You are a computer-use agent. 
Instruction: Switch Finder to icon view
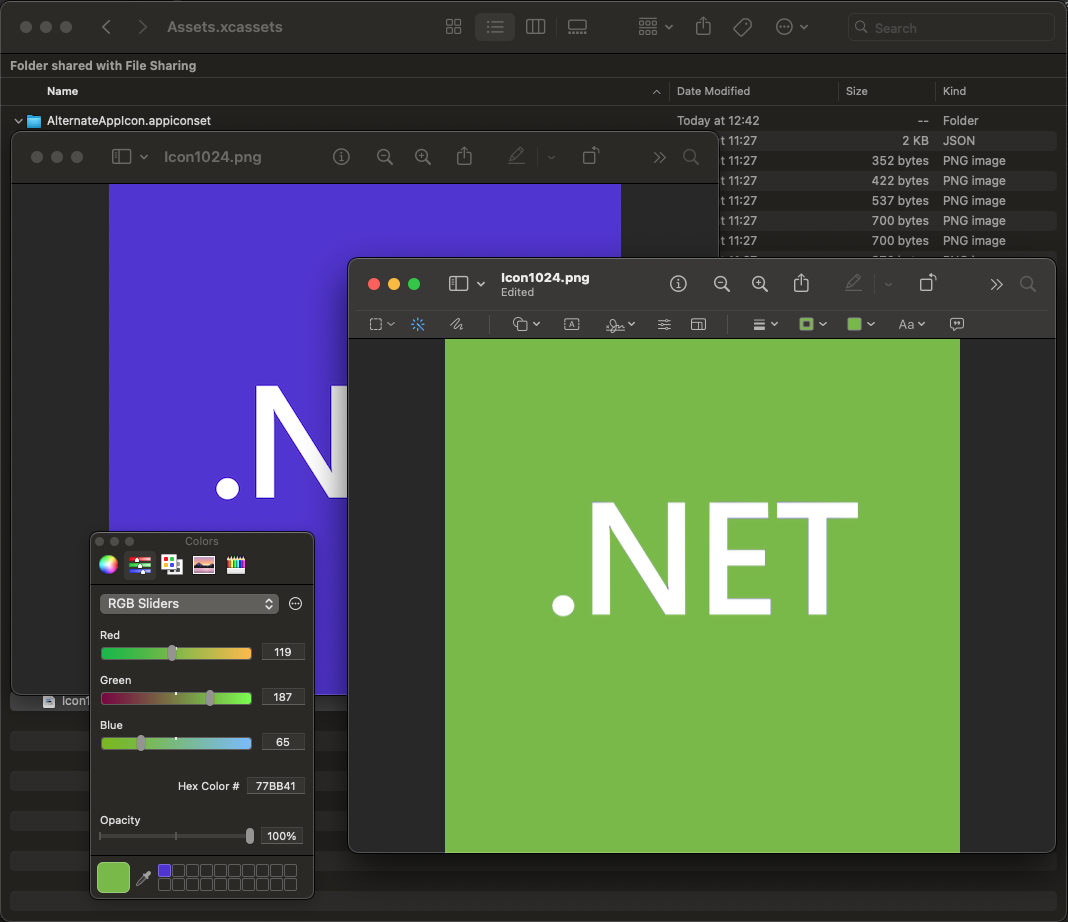(x=454, y=27)
